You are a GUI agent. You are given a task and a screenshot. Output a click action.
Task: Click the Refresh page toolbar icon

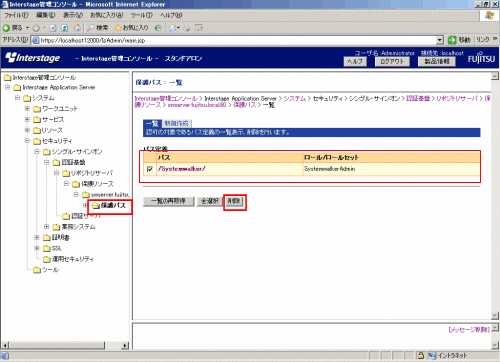pos(65,28)
